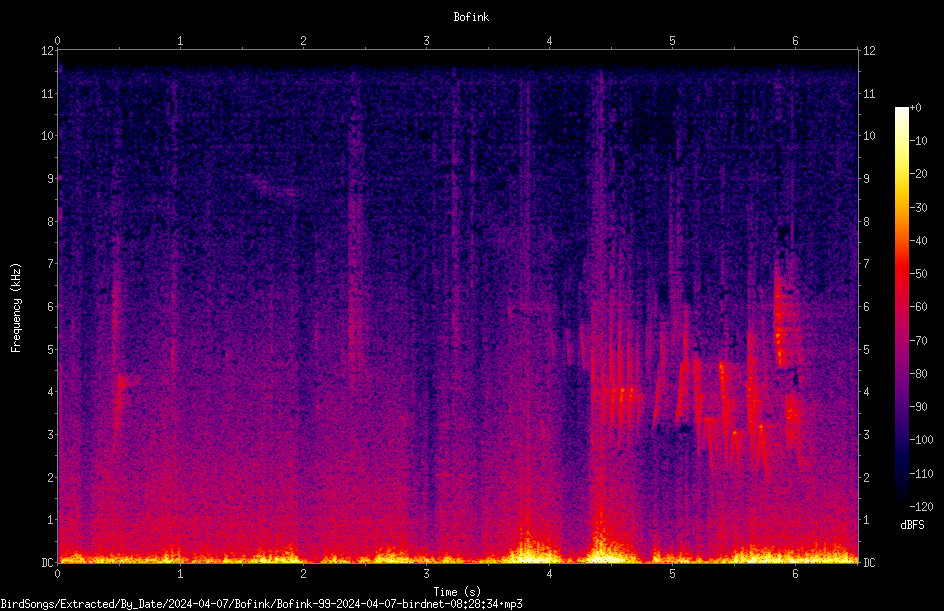The image size is (944, 611).
Task: Click the -120 mark on the color scale
Action: coord(922,507)
